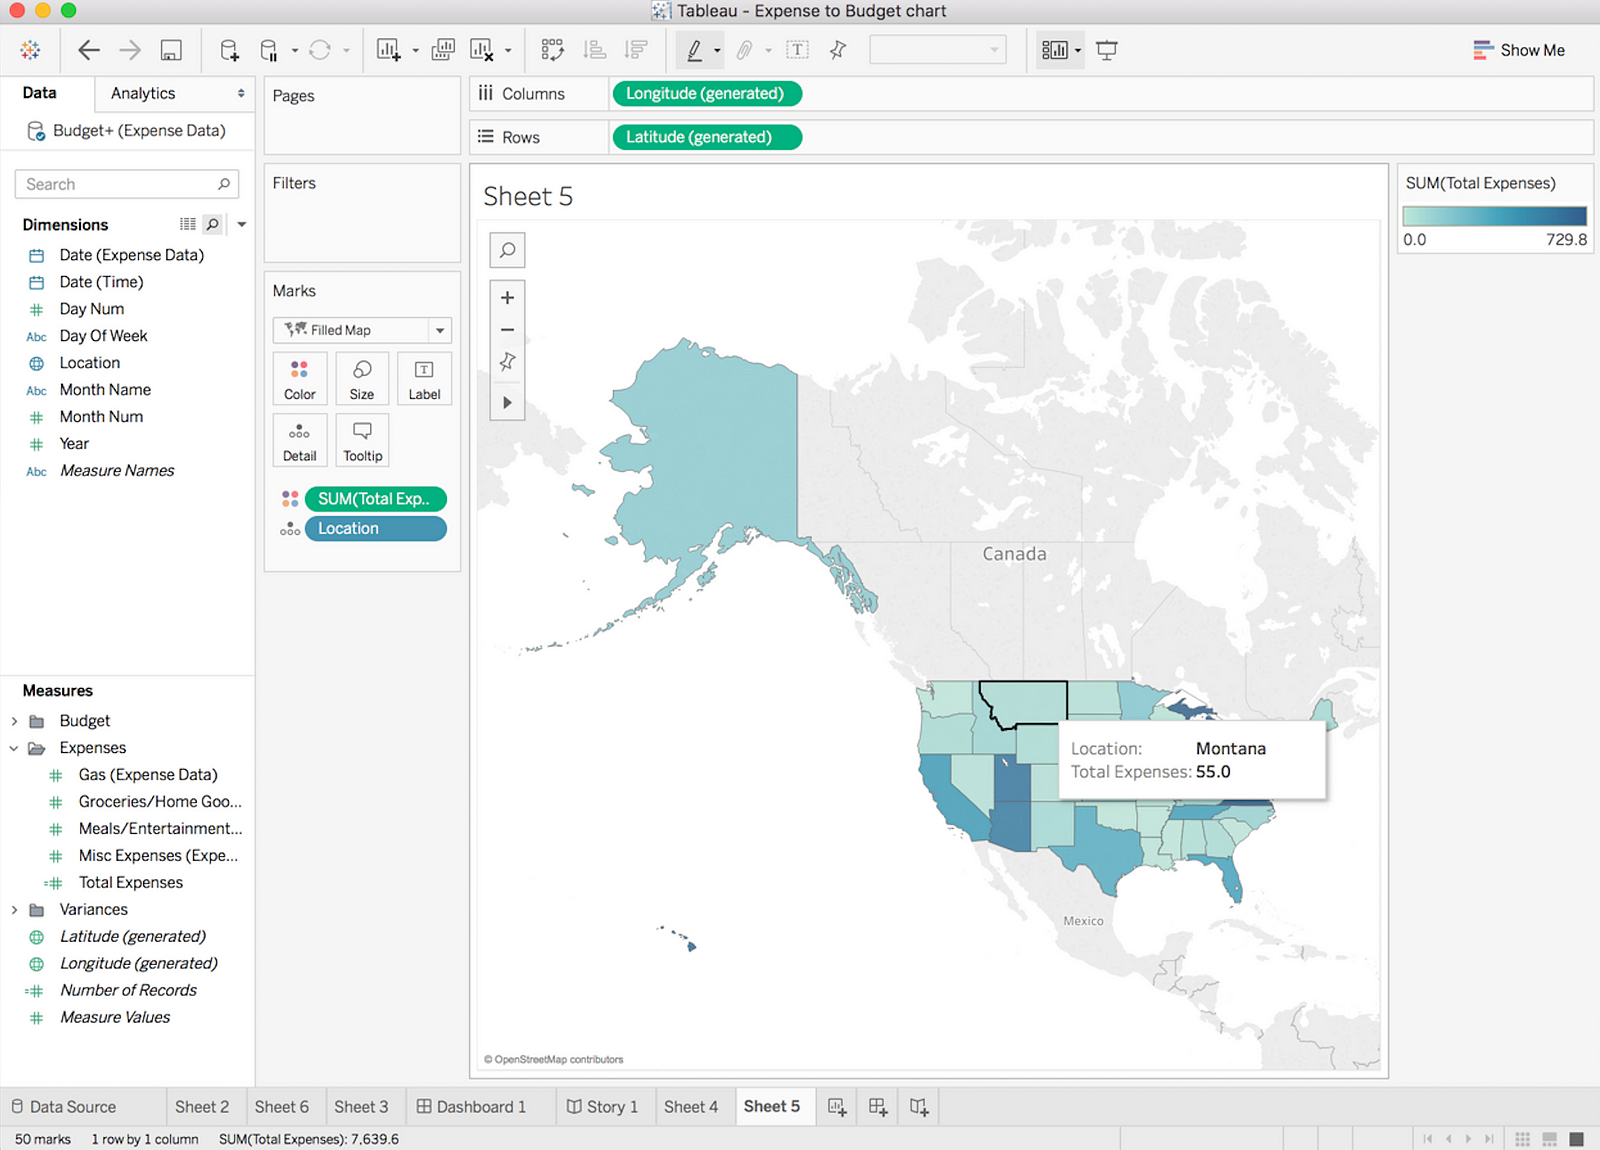Add a new data source from the toolbar

click(230, 50)
